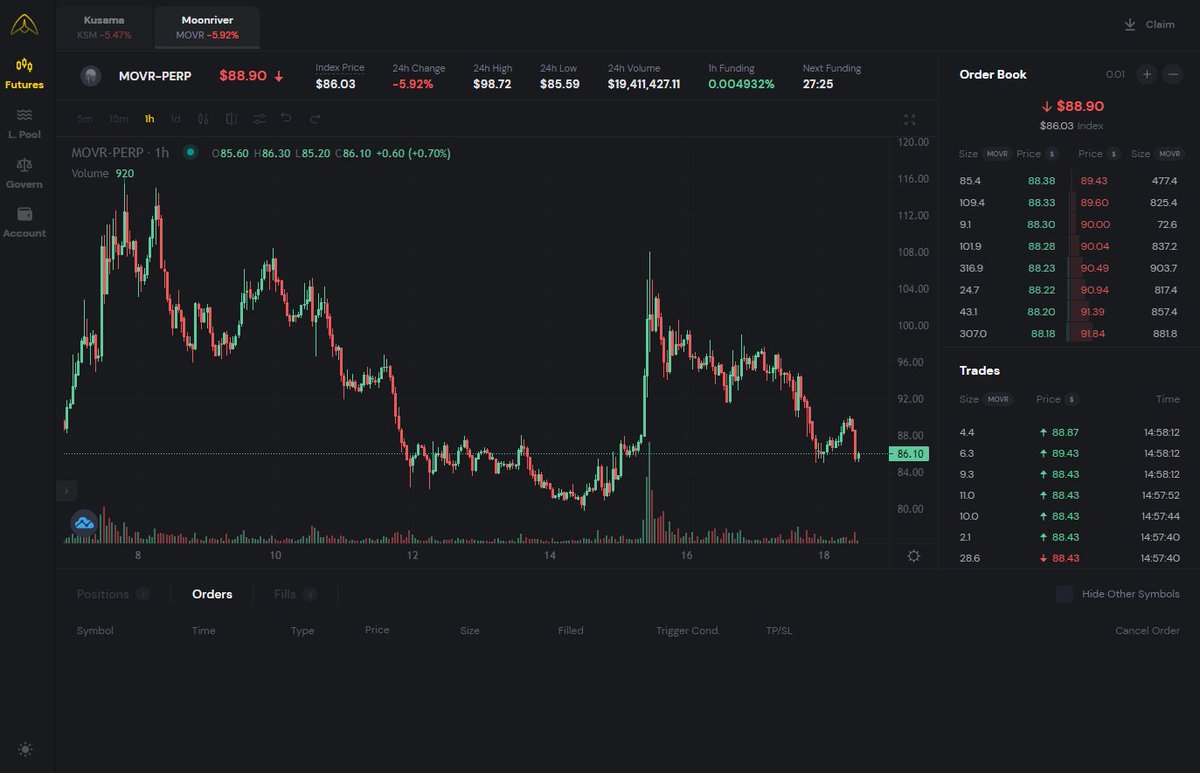Enable Hide Other Symbols checkbox

pos(1065,594)
